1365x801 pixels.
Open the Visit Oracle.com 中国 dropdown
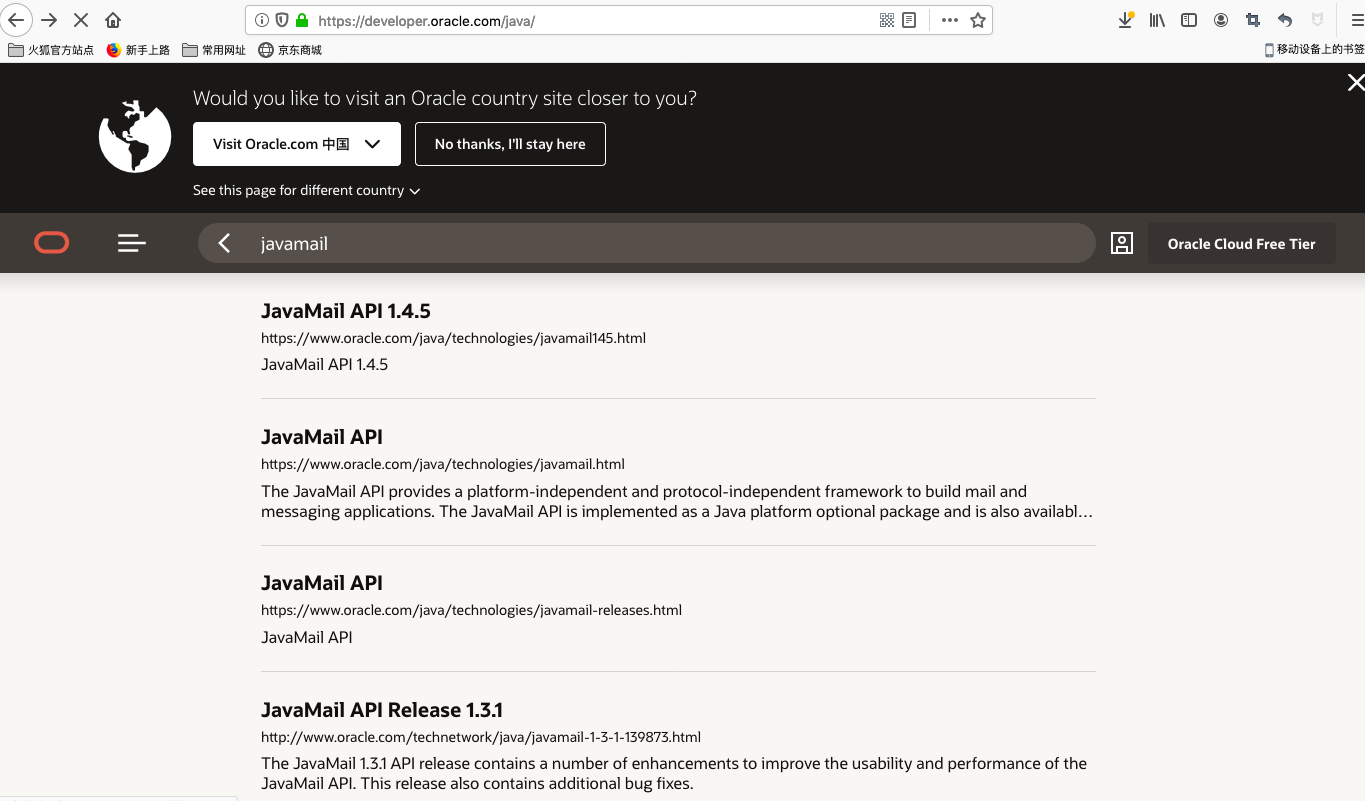click(x=296, y=143)
